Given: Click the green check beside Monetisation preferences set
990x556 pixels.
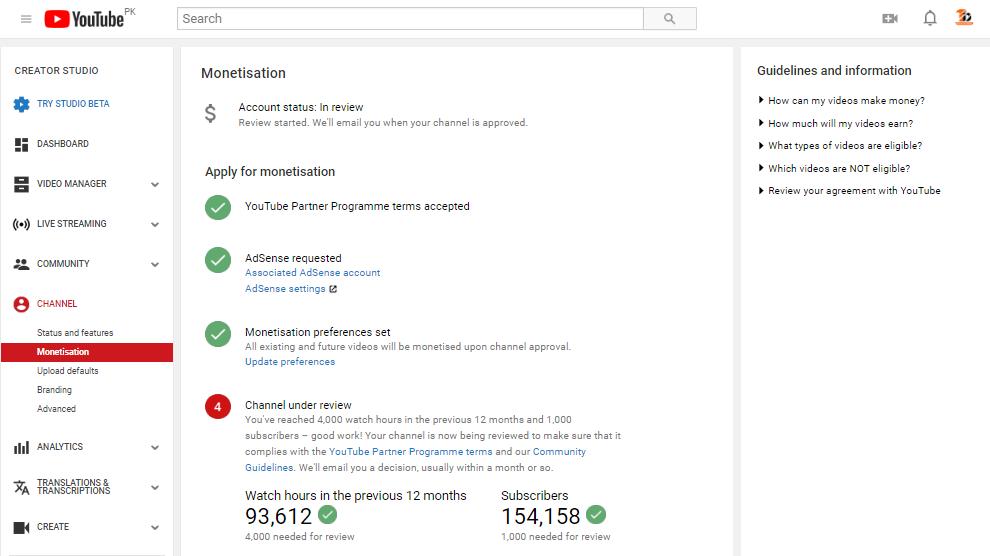Looking at the screenshot, I should click(218, 334).
